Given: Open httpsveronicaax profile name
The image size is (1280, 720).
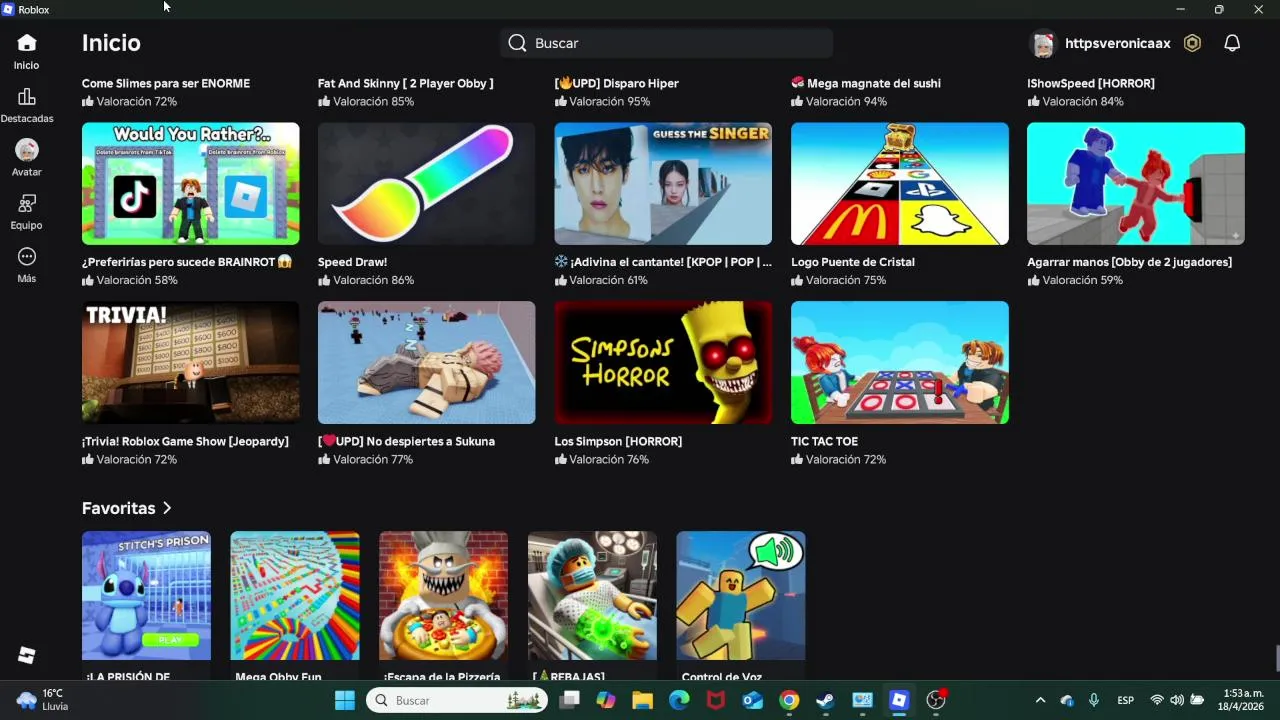Looking at the screenshot, I should pyautogui.click(x=1117, y=44).
